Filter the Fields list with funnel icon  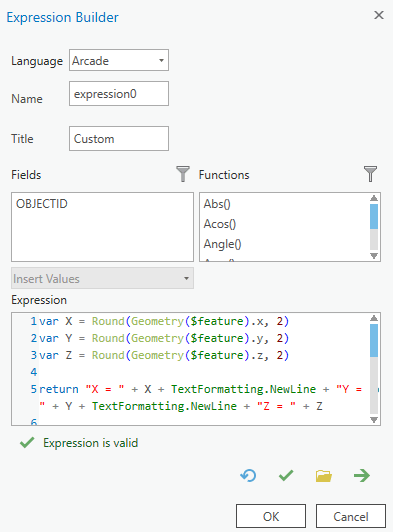coord(183,174)
